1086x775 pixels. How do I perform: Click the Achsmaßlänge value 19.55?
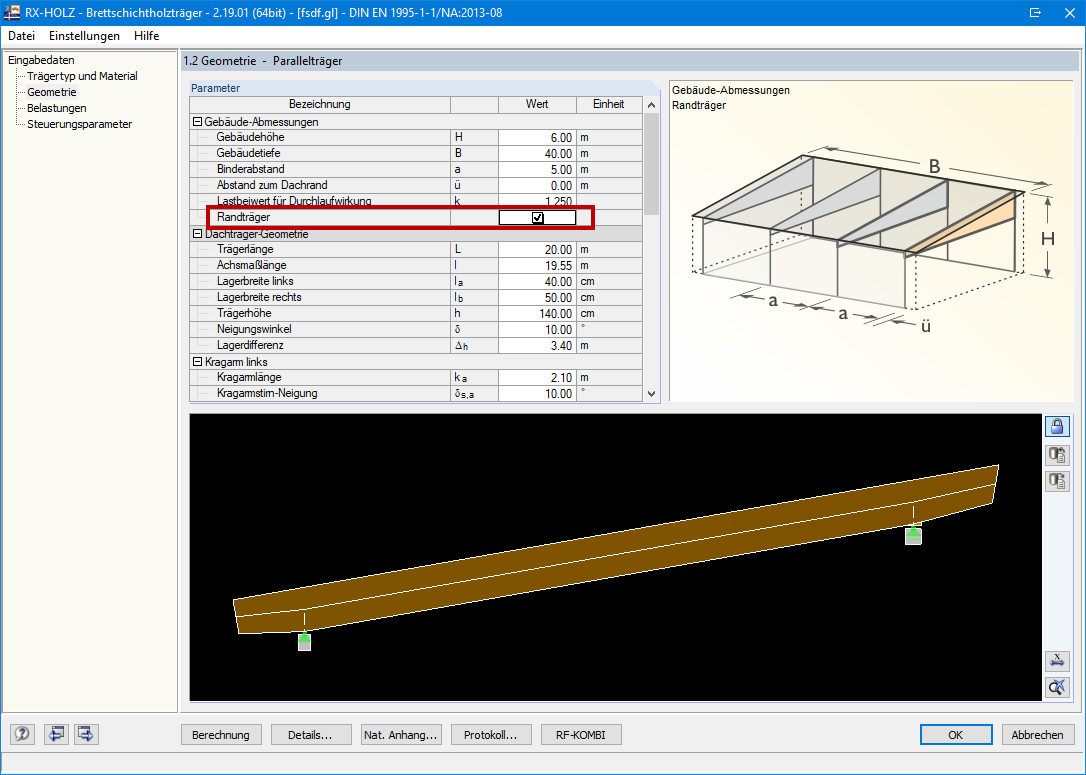point(537,265)
